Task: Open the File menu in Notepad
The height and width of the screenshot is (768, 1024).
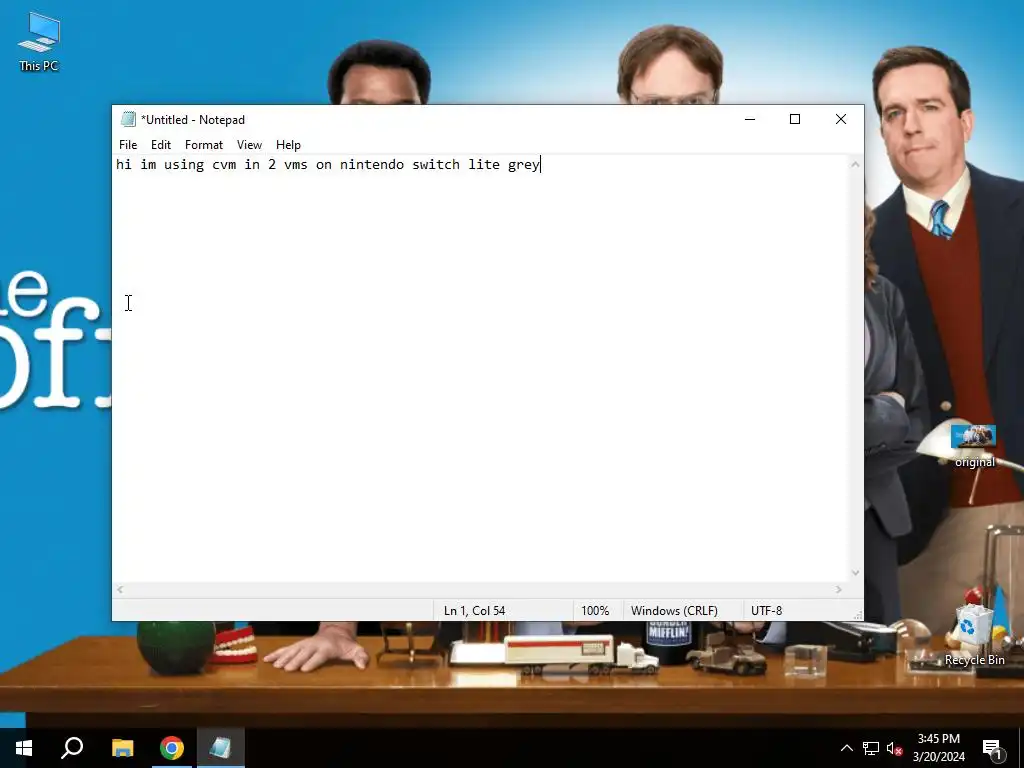Action: point(128,145)
